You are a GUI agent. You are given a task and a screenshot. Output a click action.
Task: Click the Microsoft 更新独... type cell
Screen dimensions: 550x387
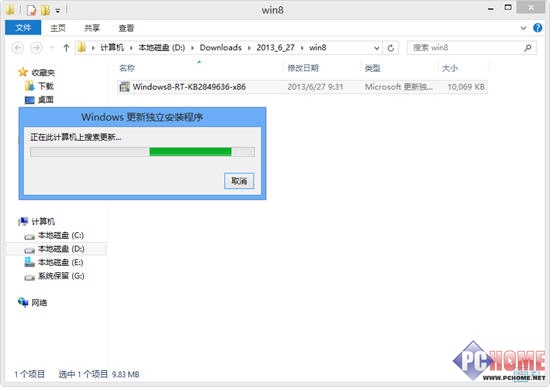pos(398,87)
